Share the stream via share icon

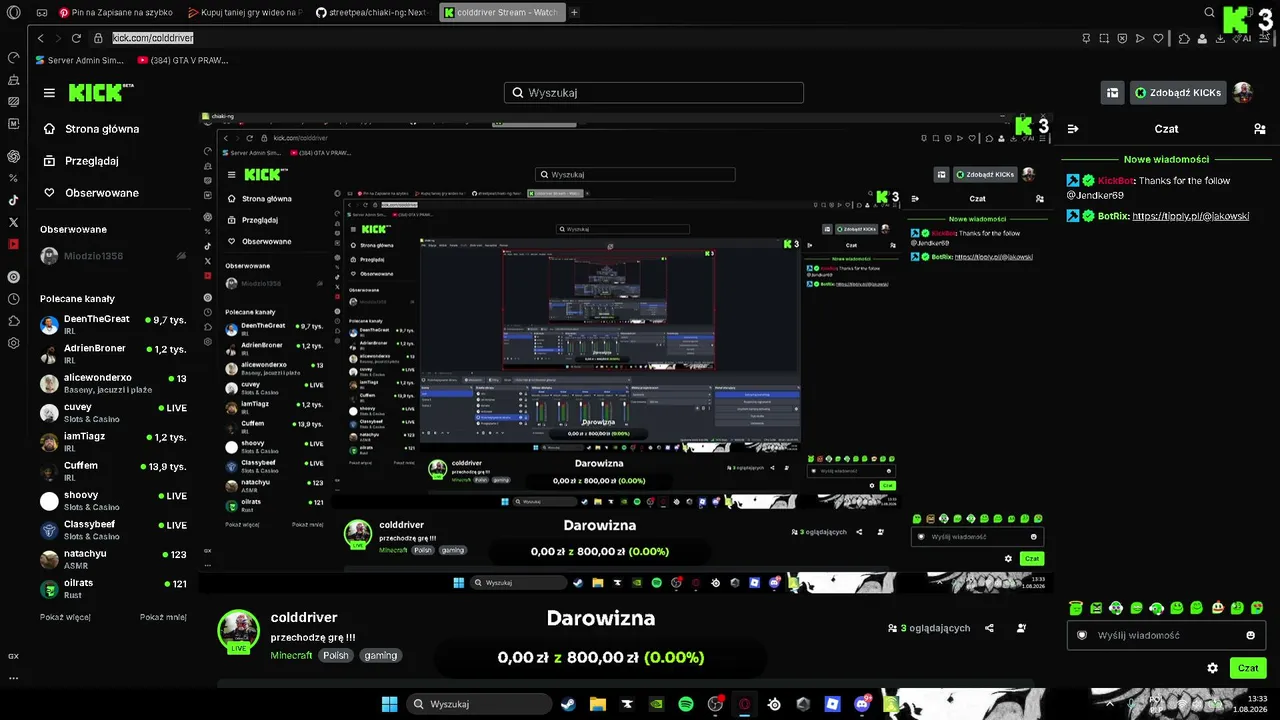(989, 628)
